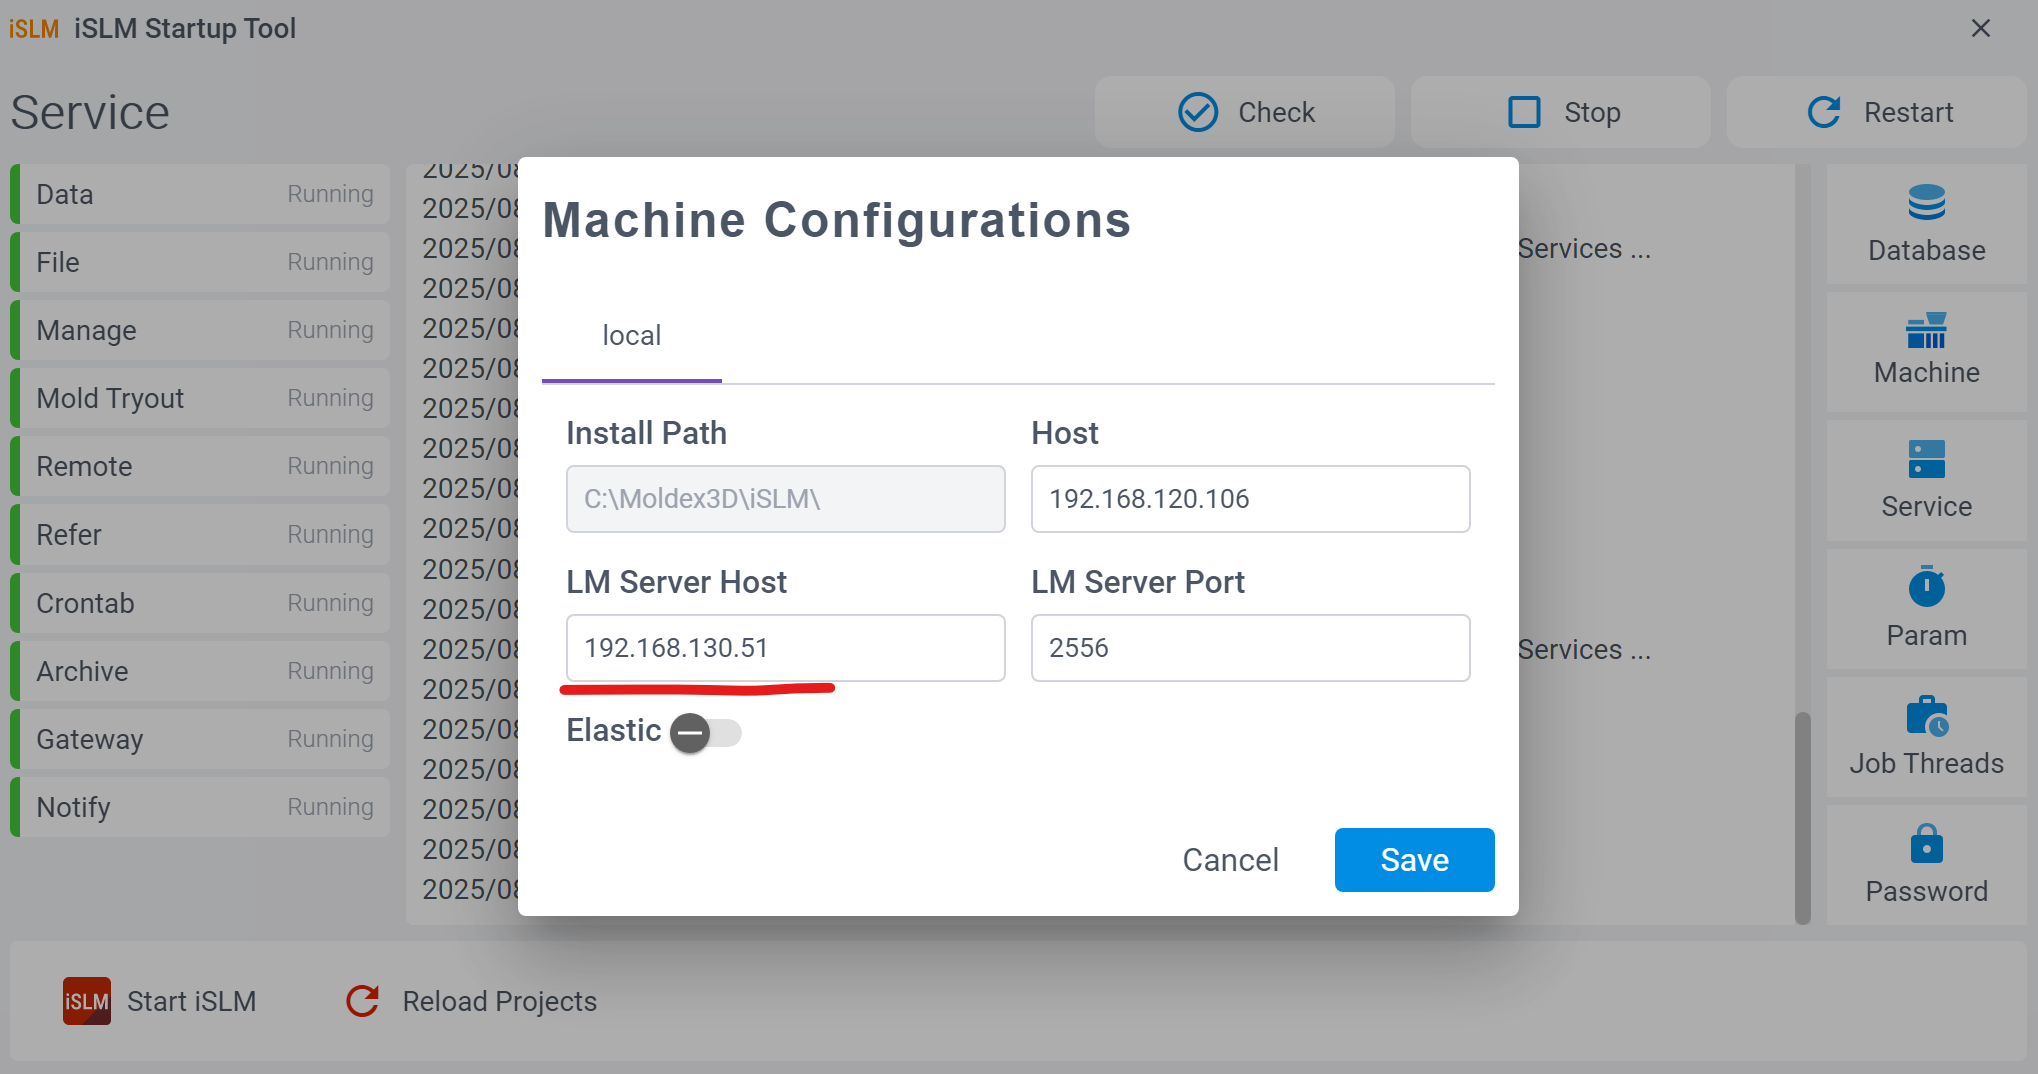The height and width of the screenshot is (1074, 2038).
Task: Select the local tab
Action: pyautogui.click(x=632, y=336)
